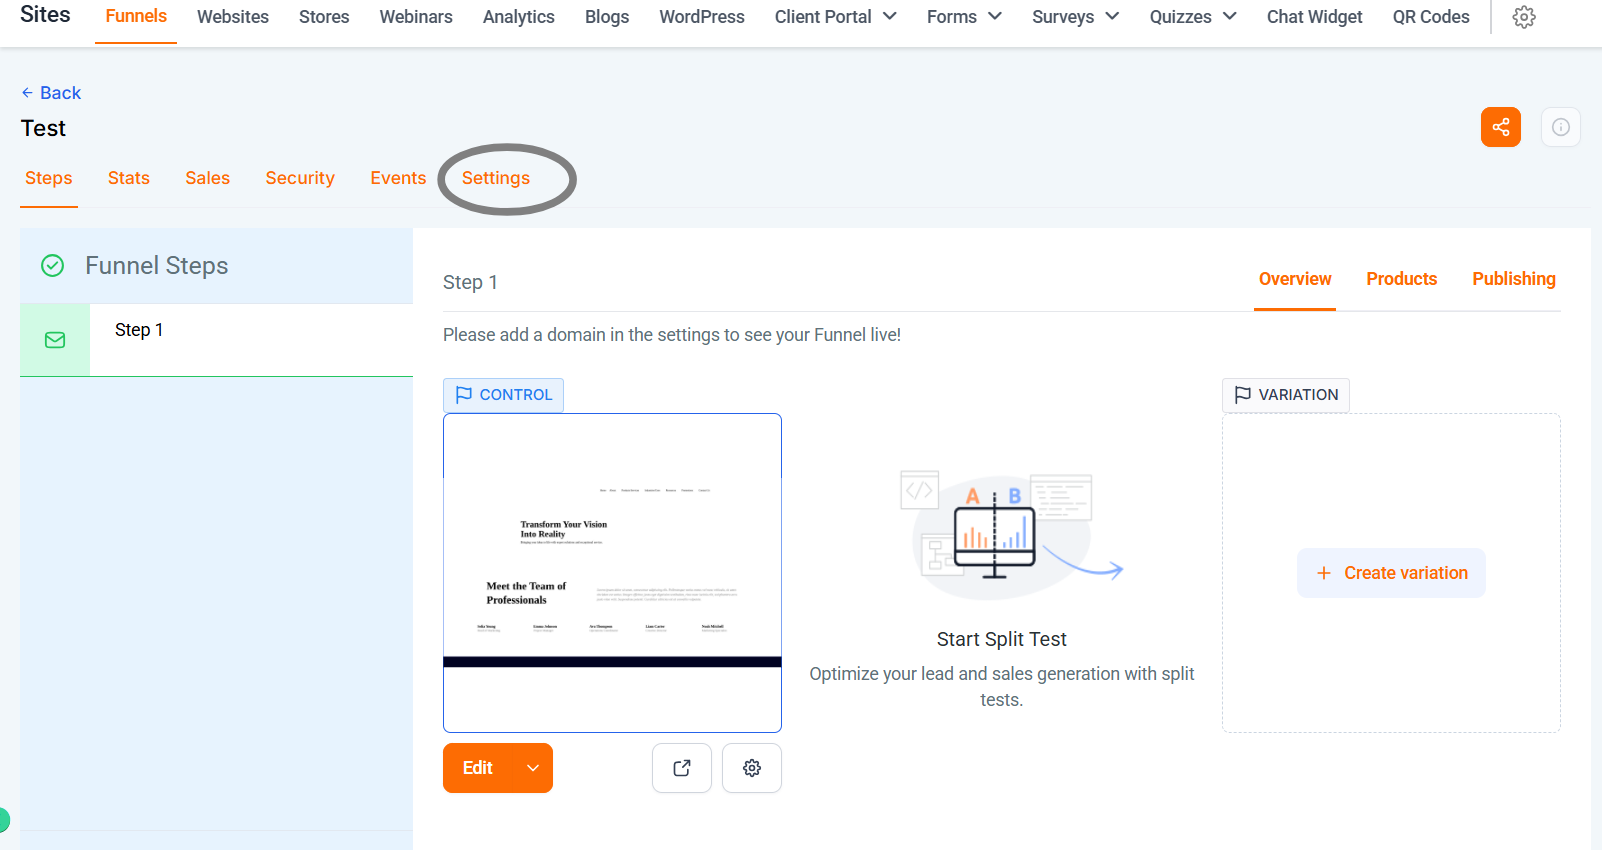The width and height of the screenshot is (1602, 850).
Task: Click the Funnel Steps checkmark icon
Action: click(52, 265)
